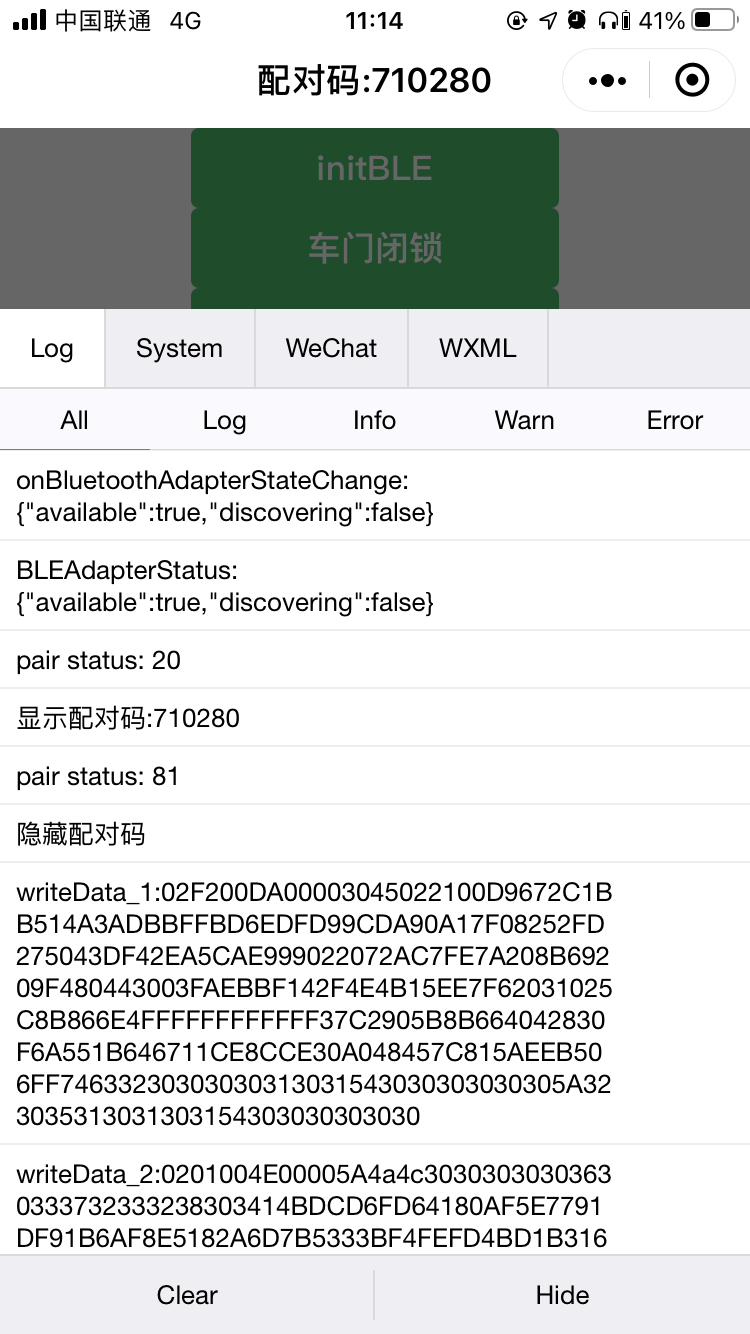
Task: Switch to the WeChat tab
Action: tap(331, 348)
